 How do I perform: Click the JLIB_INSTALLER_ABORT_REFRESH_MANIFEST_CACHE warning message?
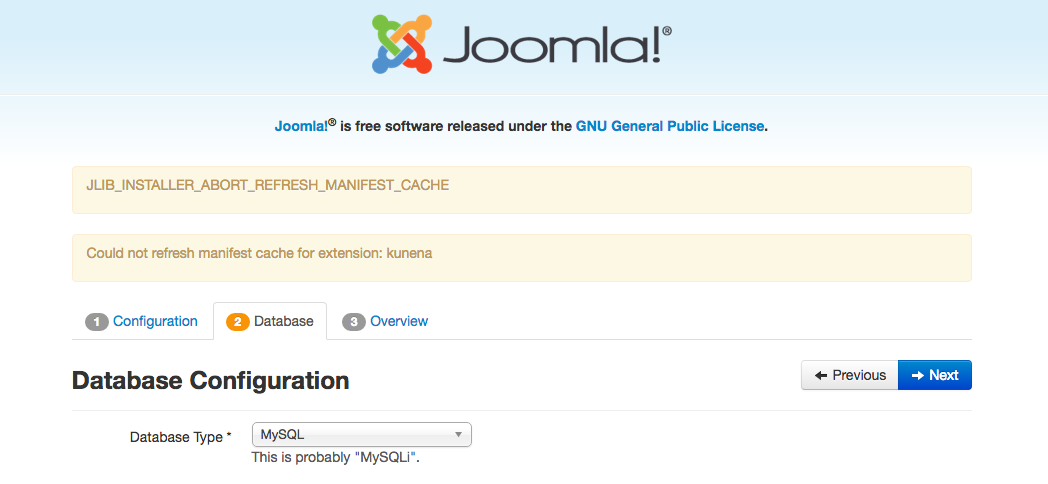pos(268,185)
